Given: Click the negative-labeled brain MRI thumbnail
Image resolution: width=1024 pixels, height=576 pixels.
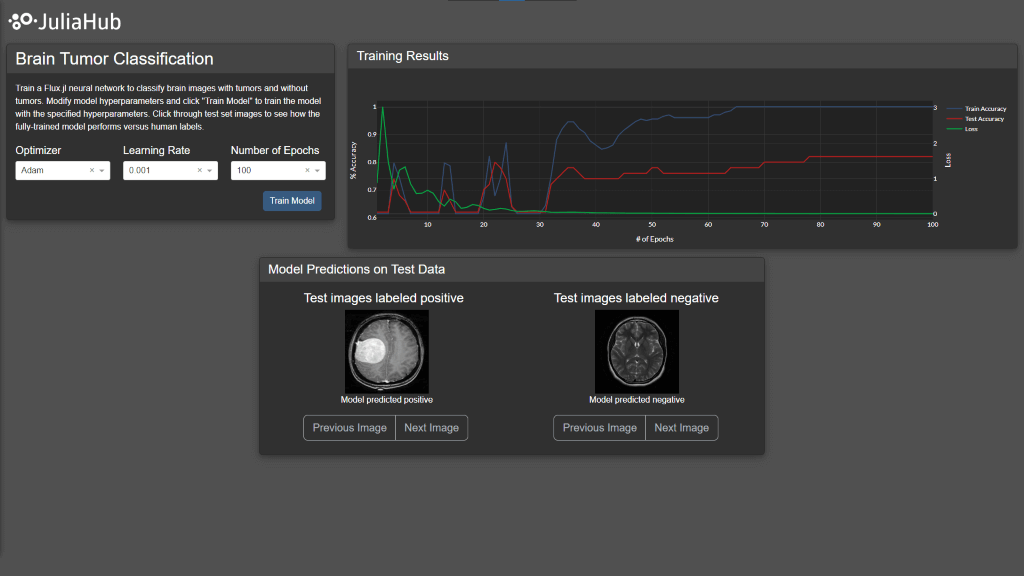Looking at the screenshot, I should [637, 351].
